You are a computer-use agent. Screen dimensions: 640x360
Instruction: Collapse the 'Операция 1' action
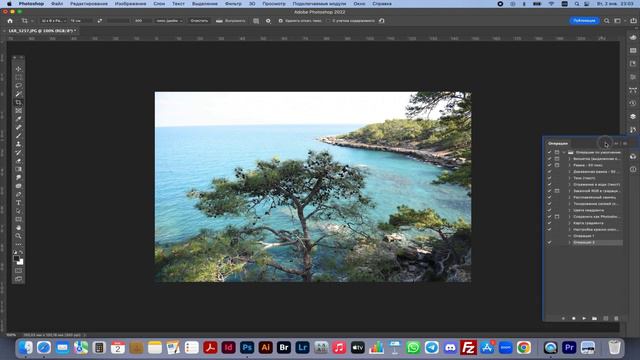569,236
